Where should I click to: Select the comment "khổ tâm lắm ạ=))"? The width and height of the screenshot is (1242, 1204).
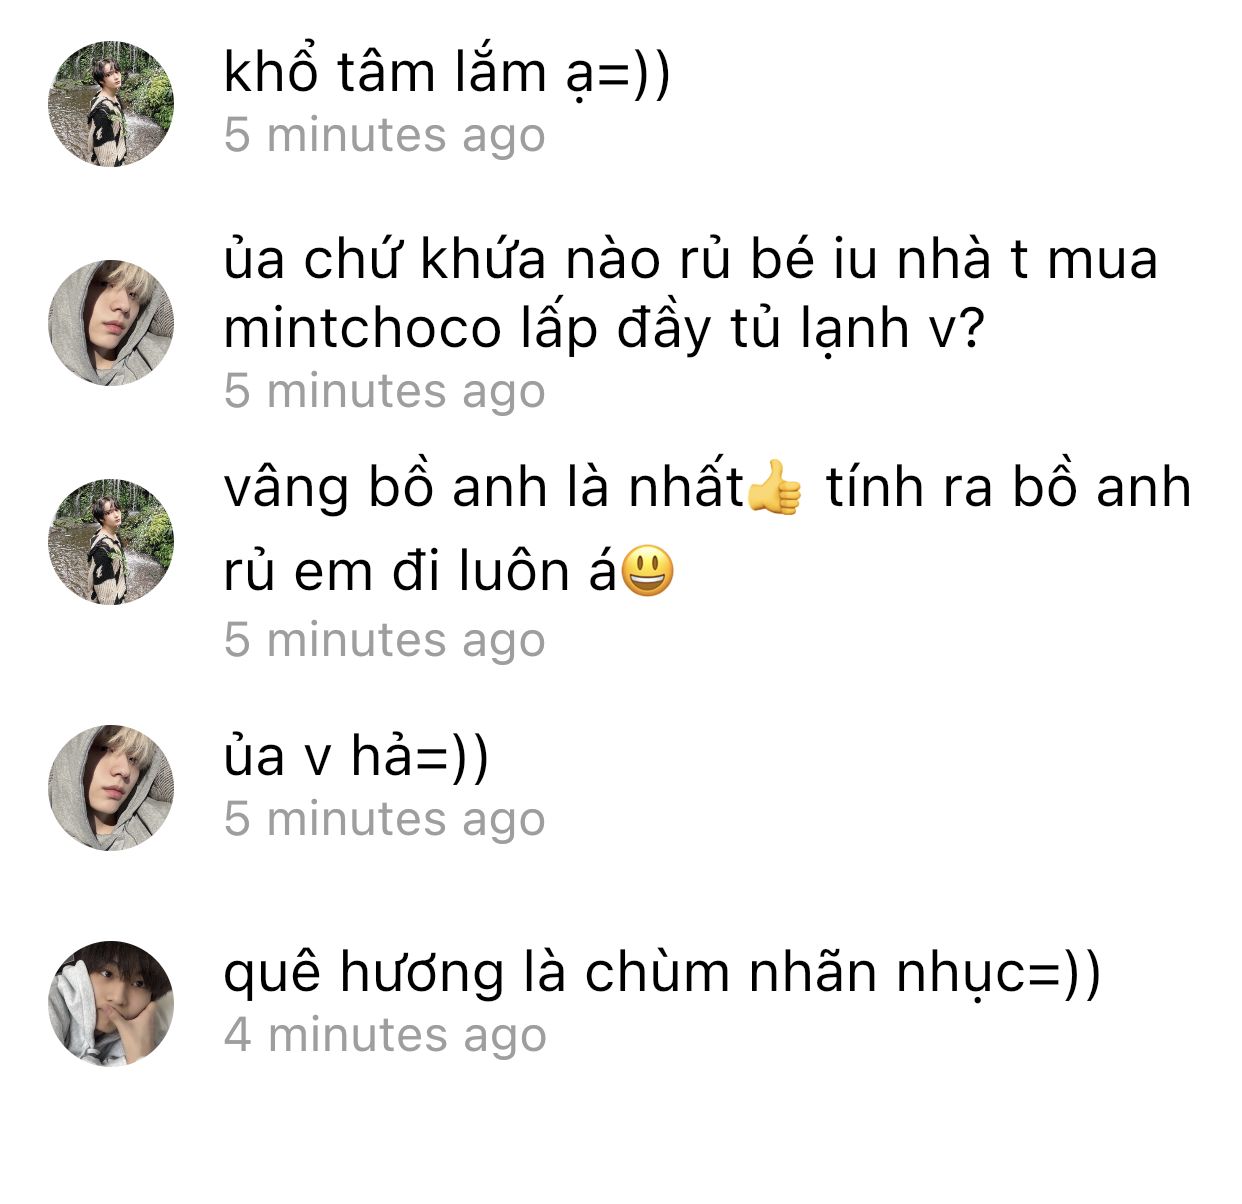point(447,74)
